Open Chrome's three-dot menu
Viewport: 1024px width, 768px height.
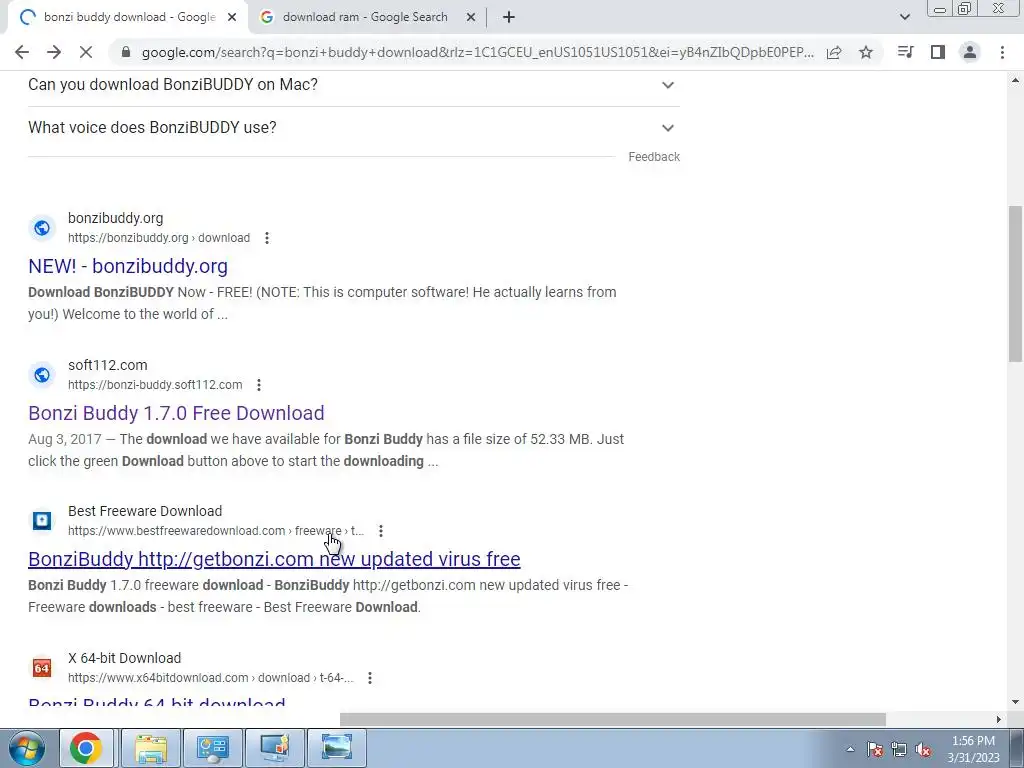click(x=1002, y=52)
